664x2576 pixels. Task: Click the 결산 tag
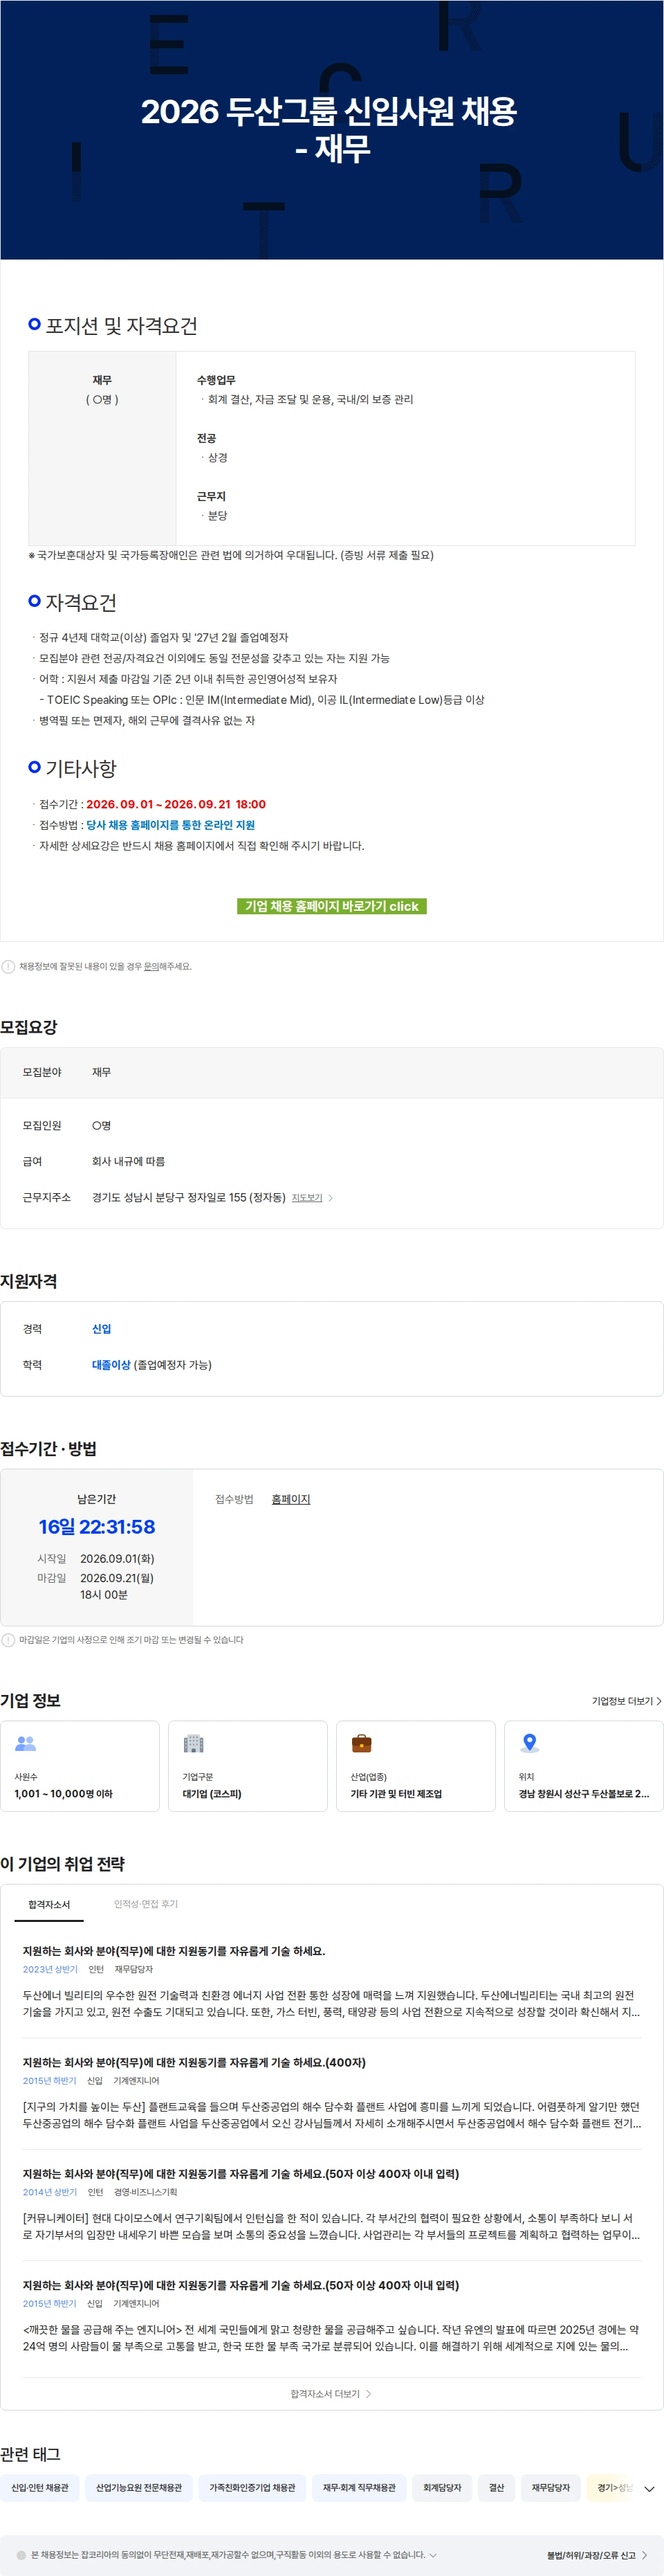tap(497, 2488)
